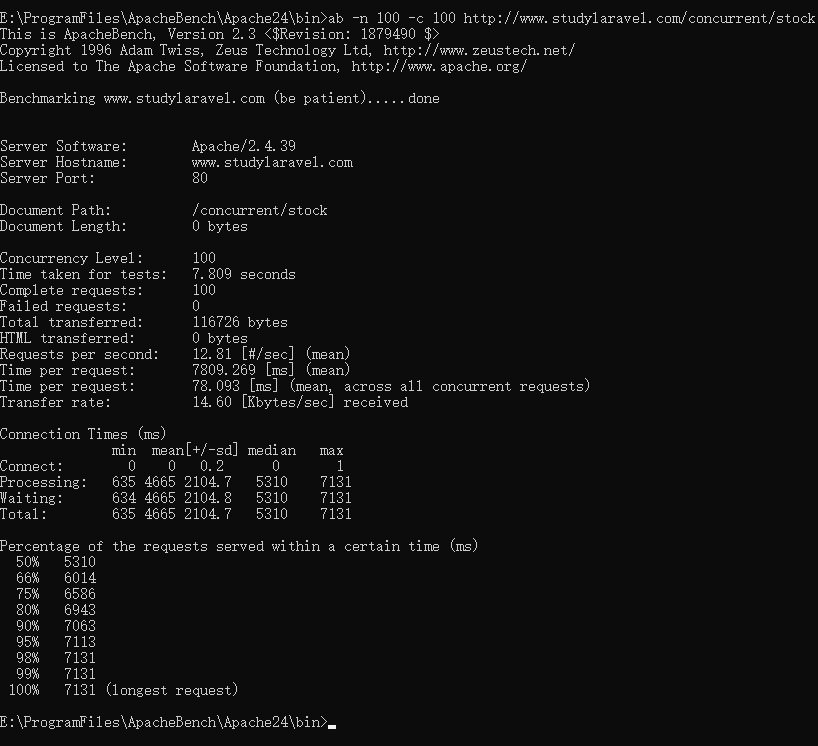Click the Server Software value Apache/2.4.39
818x746 pixels.
pos(244,146)
